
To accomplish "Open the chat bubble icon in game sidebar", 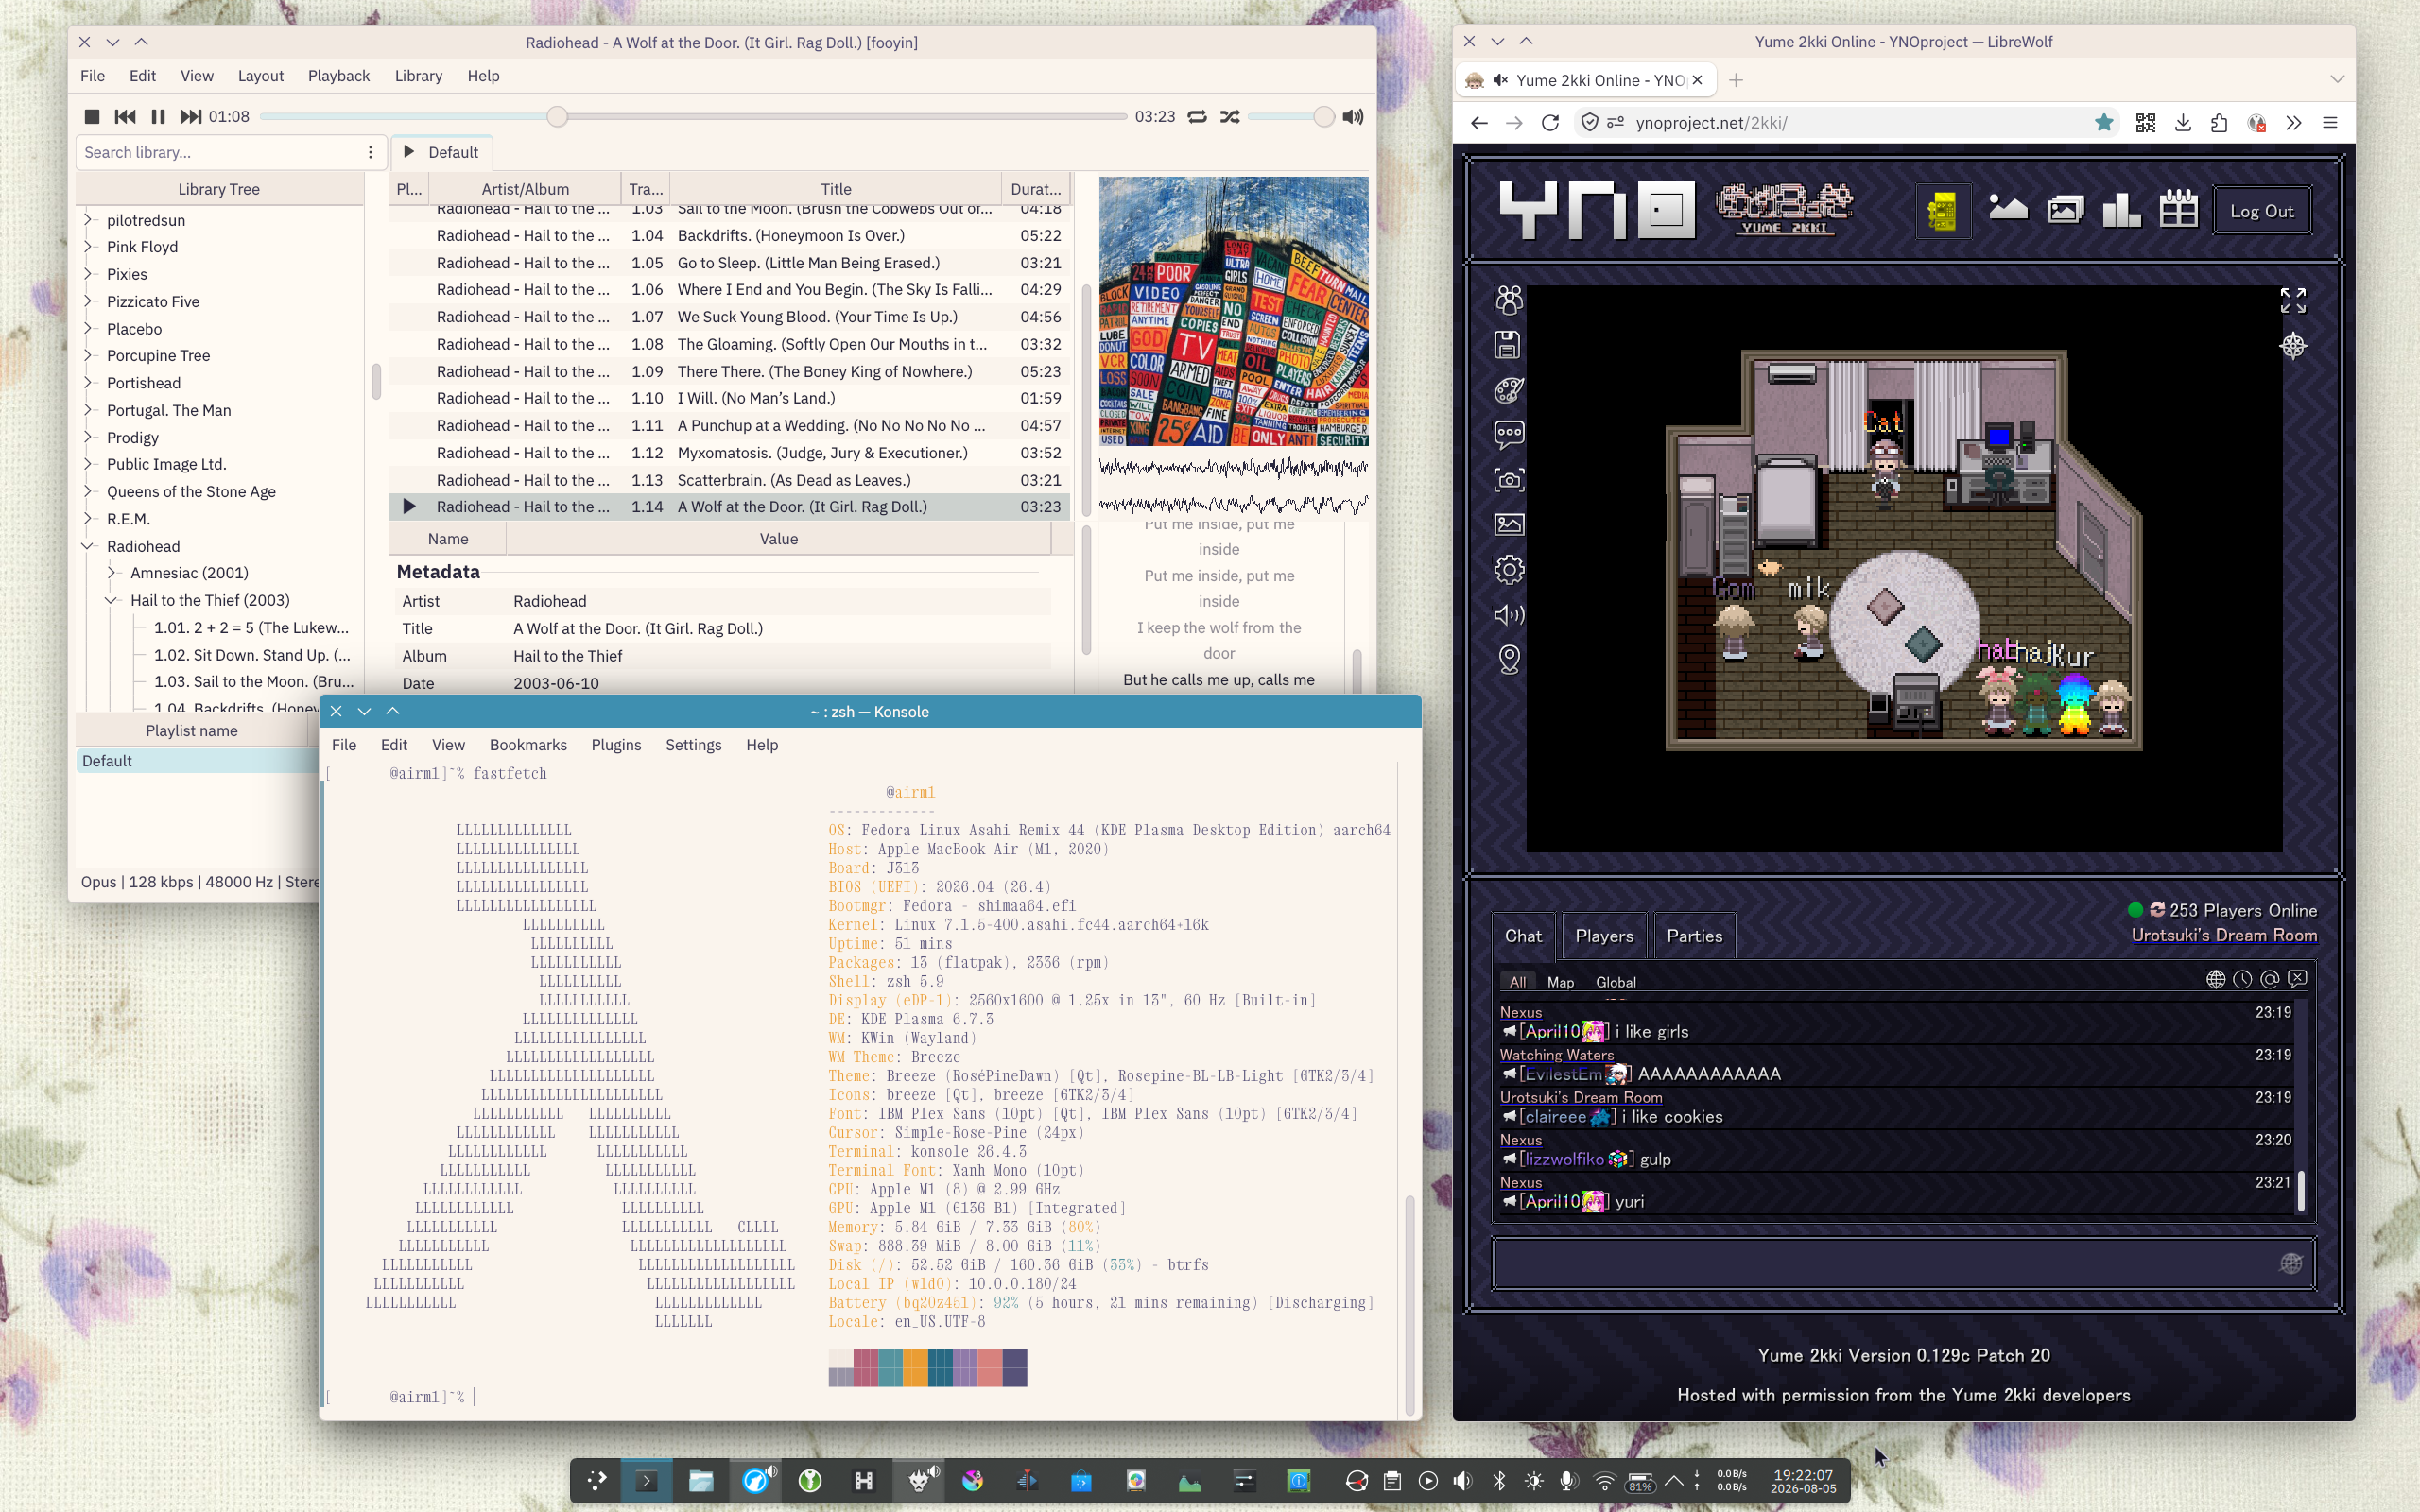I will click(x=1508, y=434).
